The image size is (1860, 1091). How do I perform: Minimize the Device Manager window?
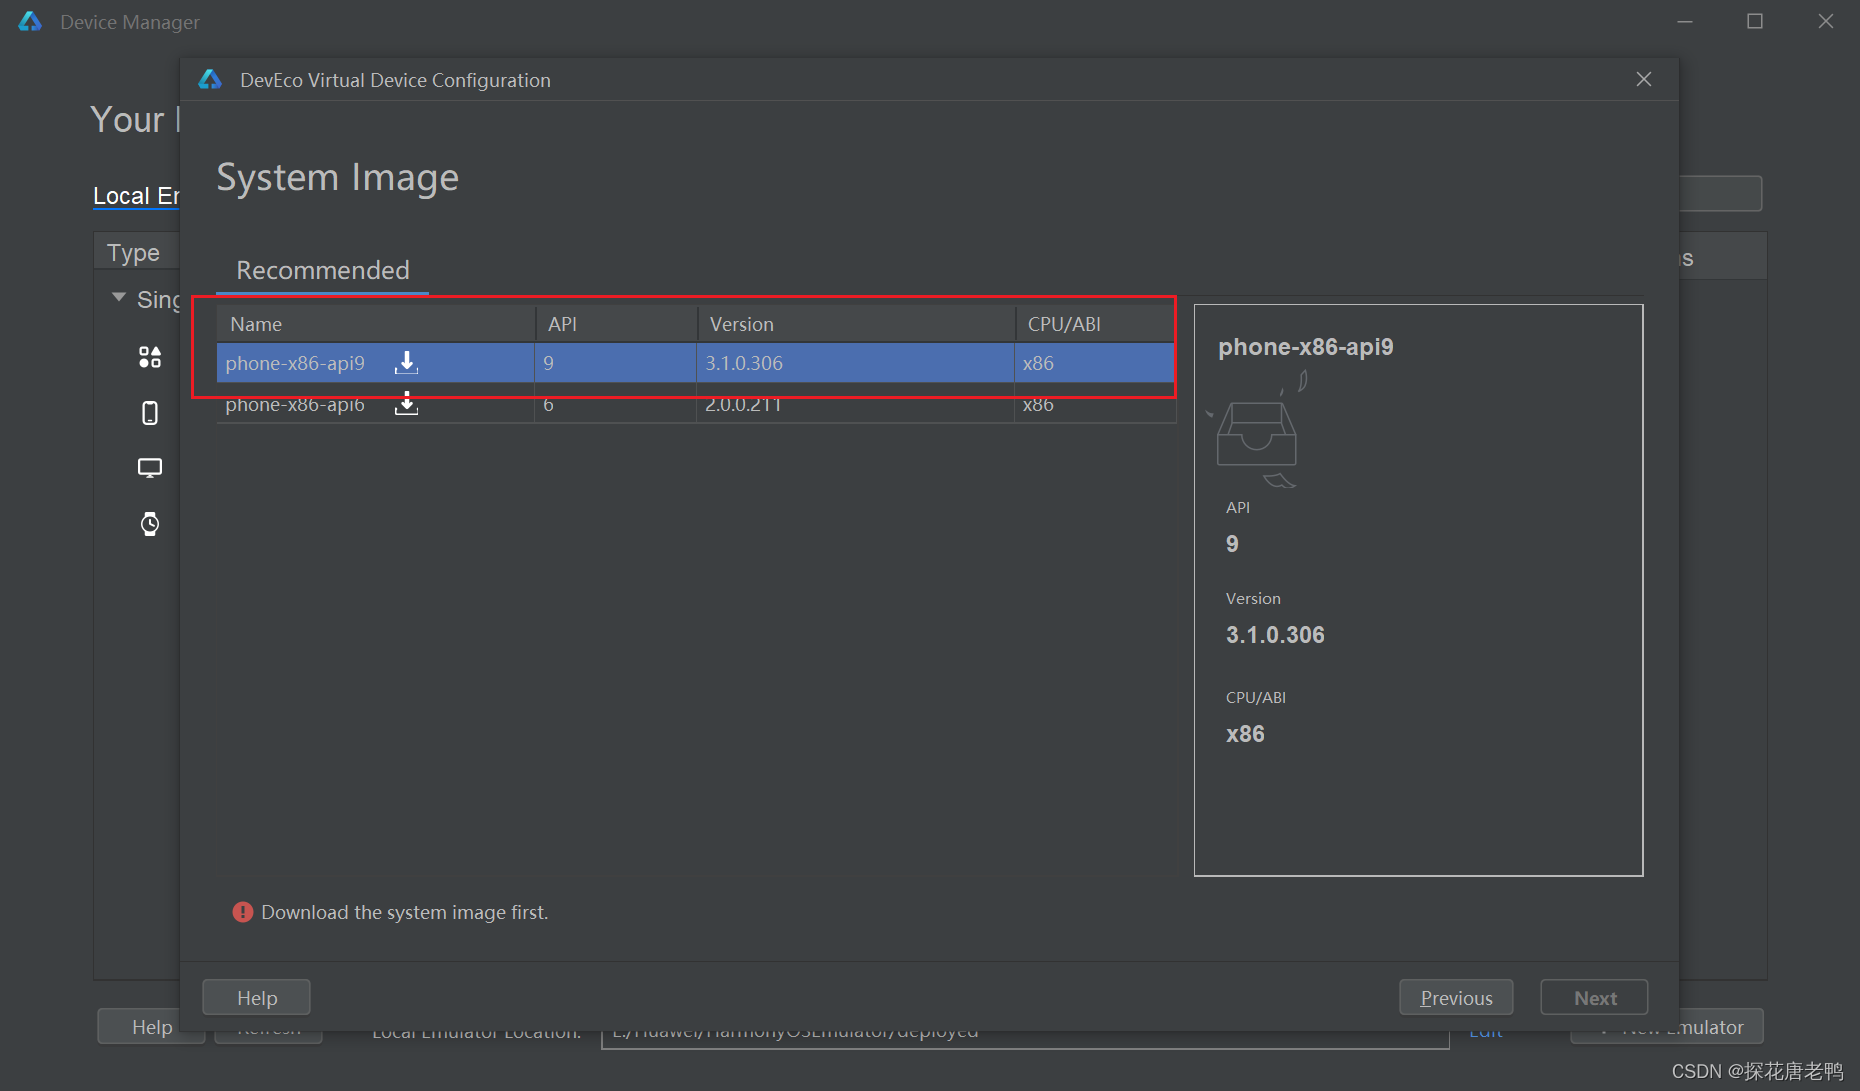[x=1685, y=22]
